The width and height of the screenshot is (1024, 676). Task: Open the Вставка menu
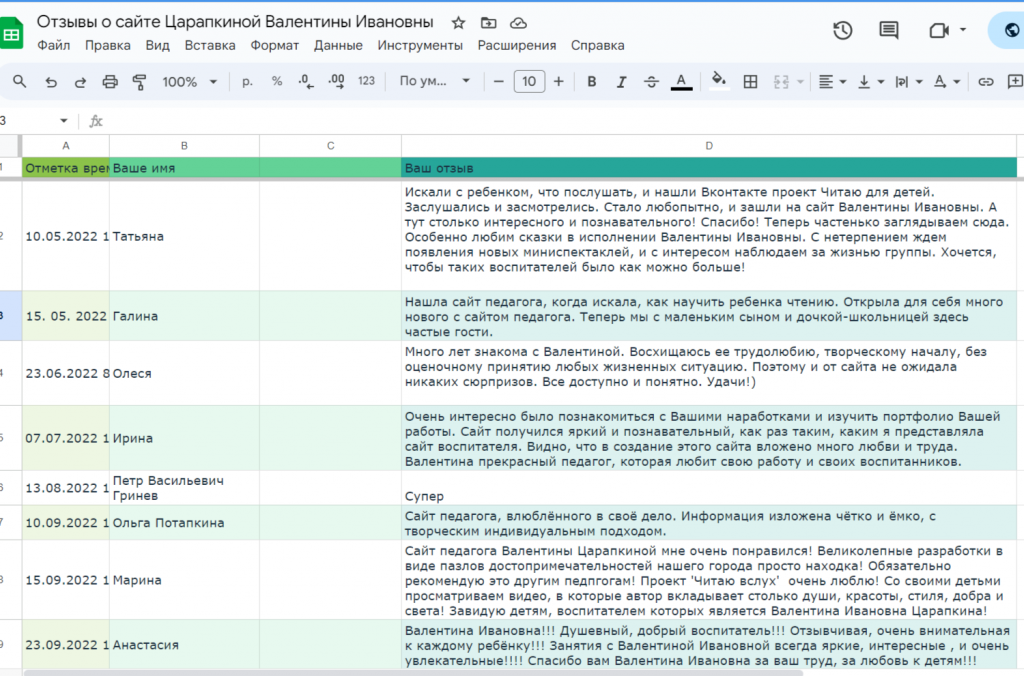point(210,45)
